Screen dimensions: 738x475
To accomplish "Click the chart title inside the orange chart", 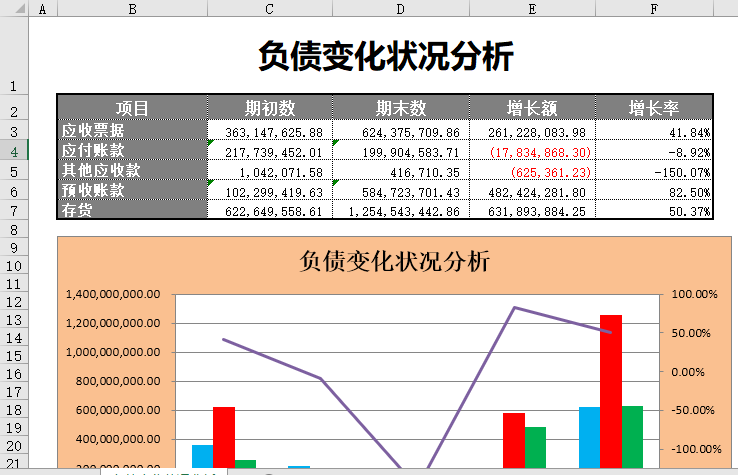I will coord(395,262).
